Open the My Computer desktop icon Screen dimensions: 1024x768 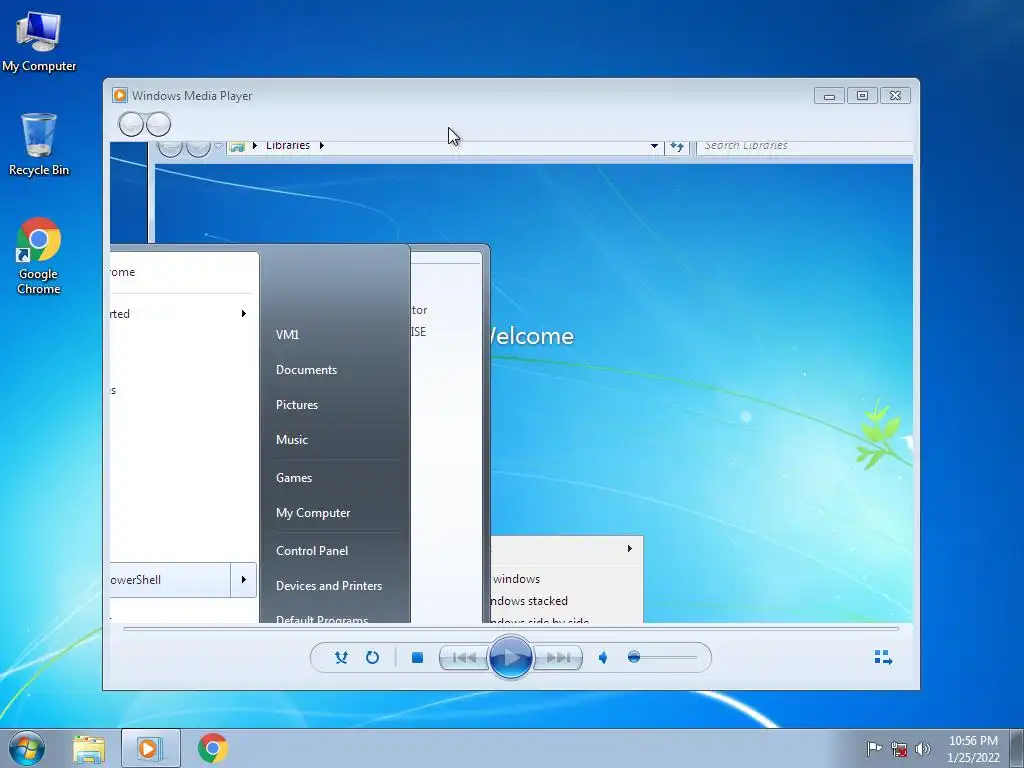[39, 40]
